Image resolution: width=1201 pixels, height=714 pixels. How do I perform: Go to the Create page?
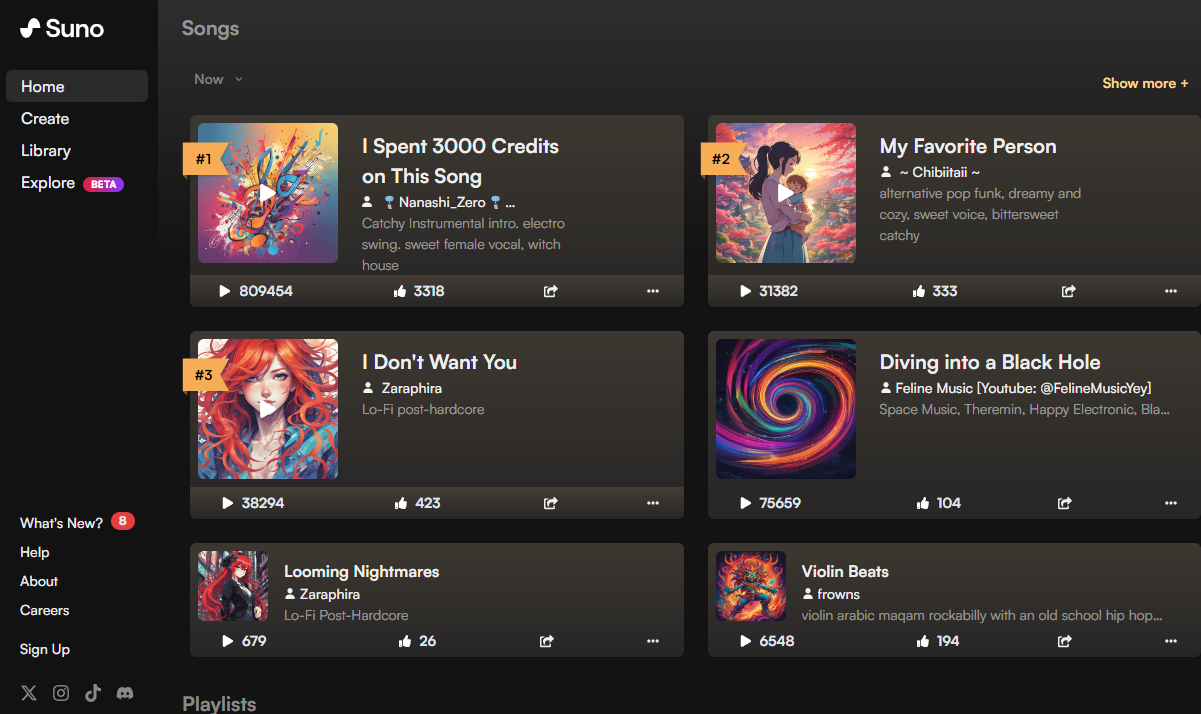(x=45, y=118)
